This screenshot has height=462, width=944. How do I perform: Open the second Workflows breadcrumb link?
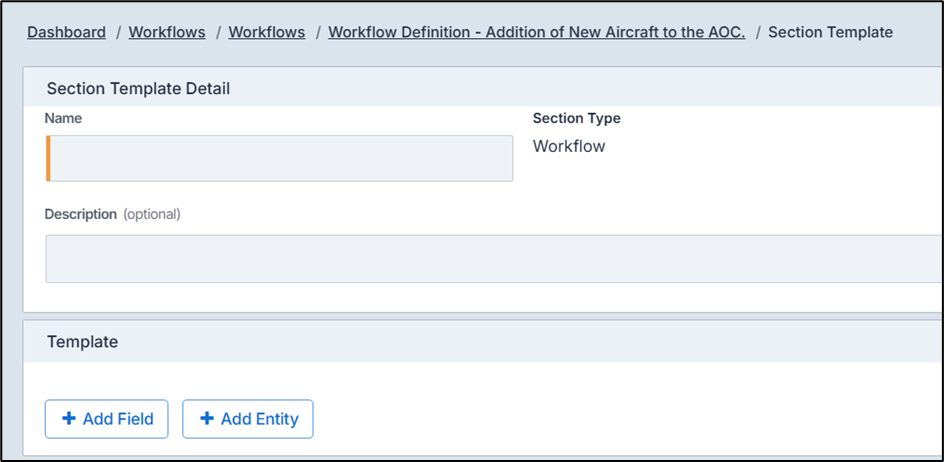click(x=267, y=32)
